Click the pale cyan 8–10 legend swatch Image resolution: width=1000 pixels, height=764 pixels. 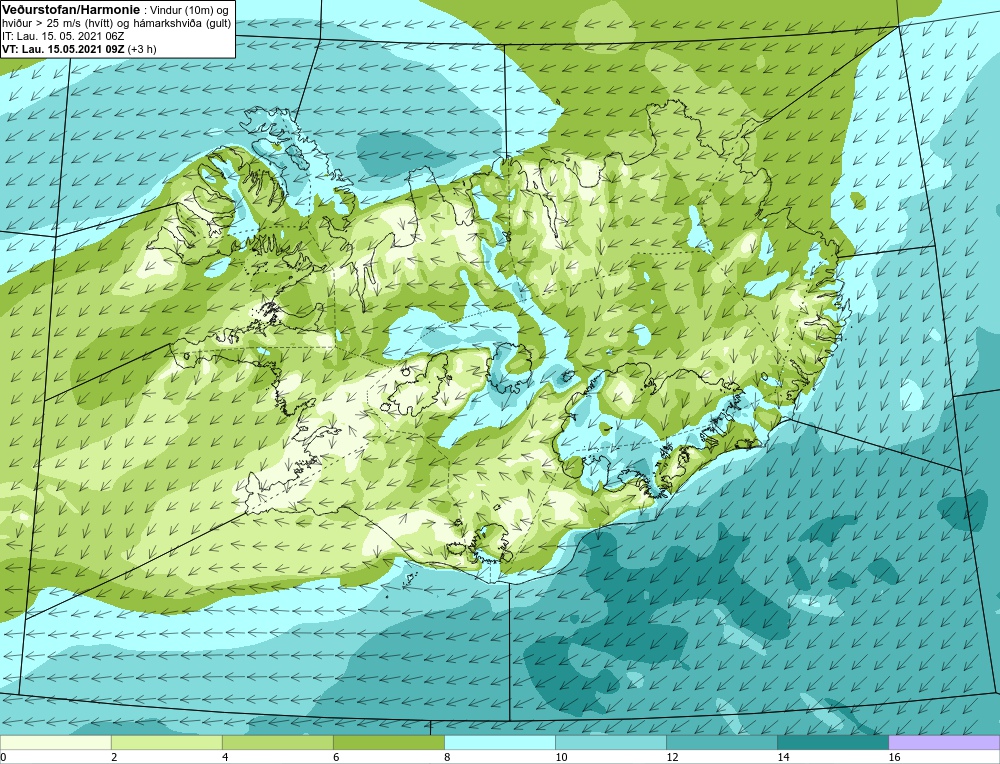tap(499, 742)
